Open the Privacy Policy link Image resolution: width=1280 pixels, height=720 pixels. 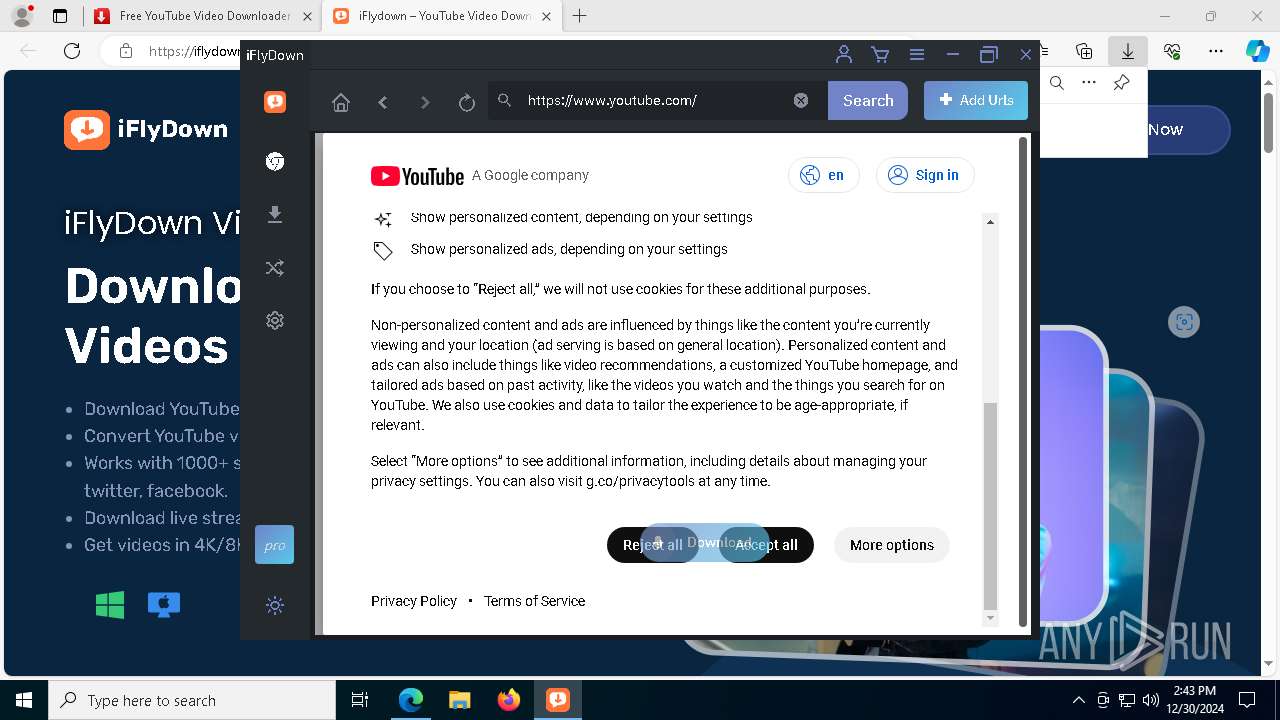pyautogui.click(x=414, y=601)
